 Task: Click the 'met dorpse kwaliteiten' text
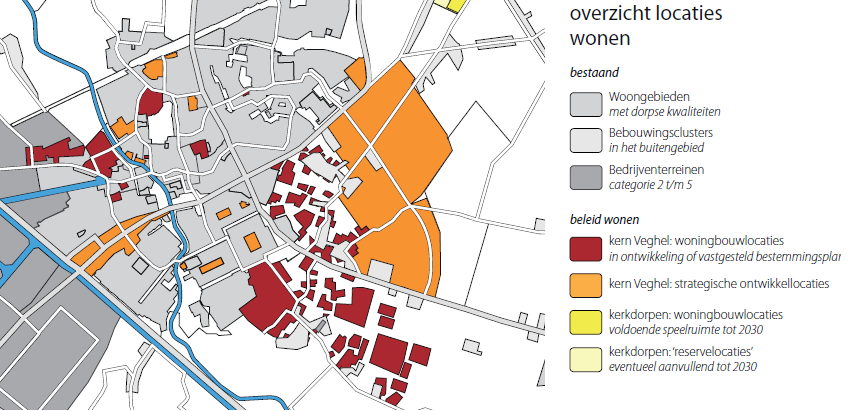665,112
